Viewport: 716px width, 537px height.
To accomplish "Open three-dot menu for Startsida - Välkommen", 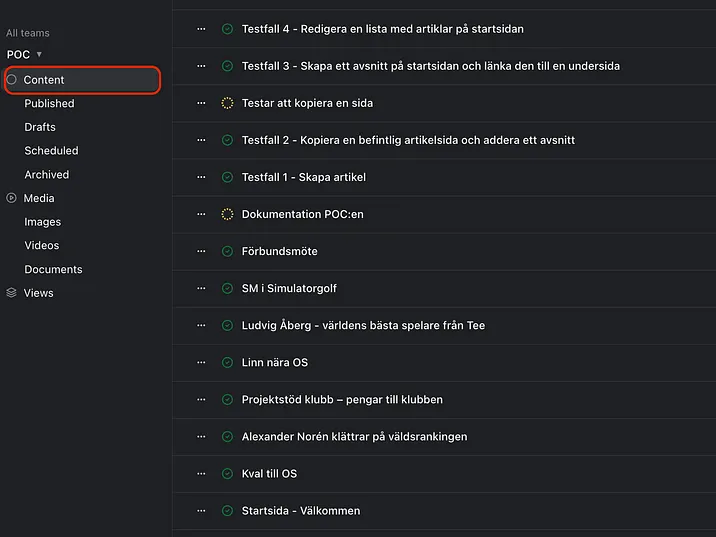I will click(201, 510).
